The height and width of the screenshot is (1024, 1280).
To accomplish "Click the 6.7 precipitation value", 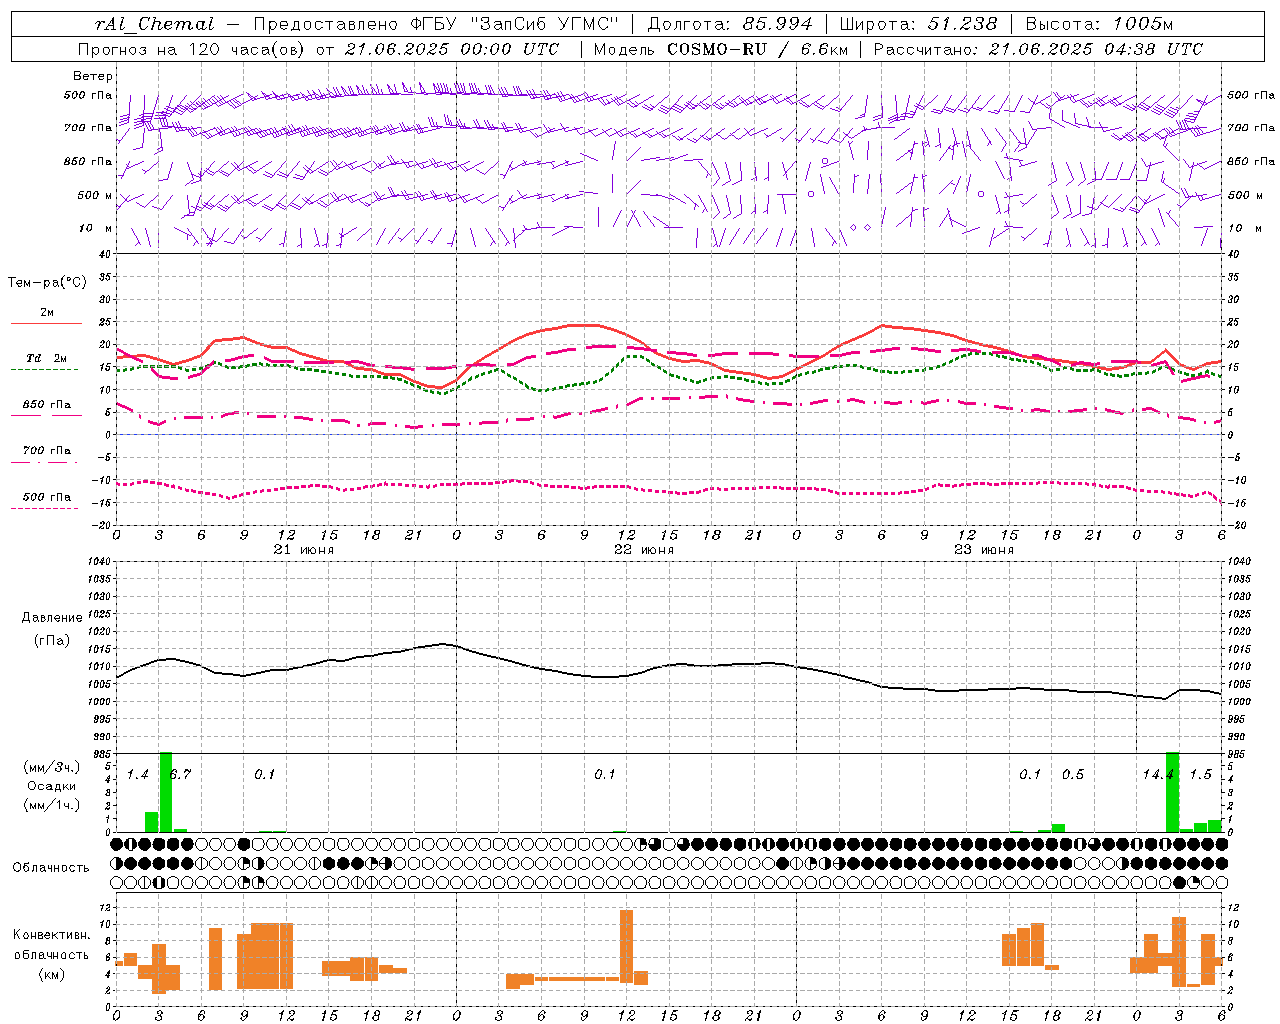I will click(181, 775).
